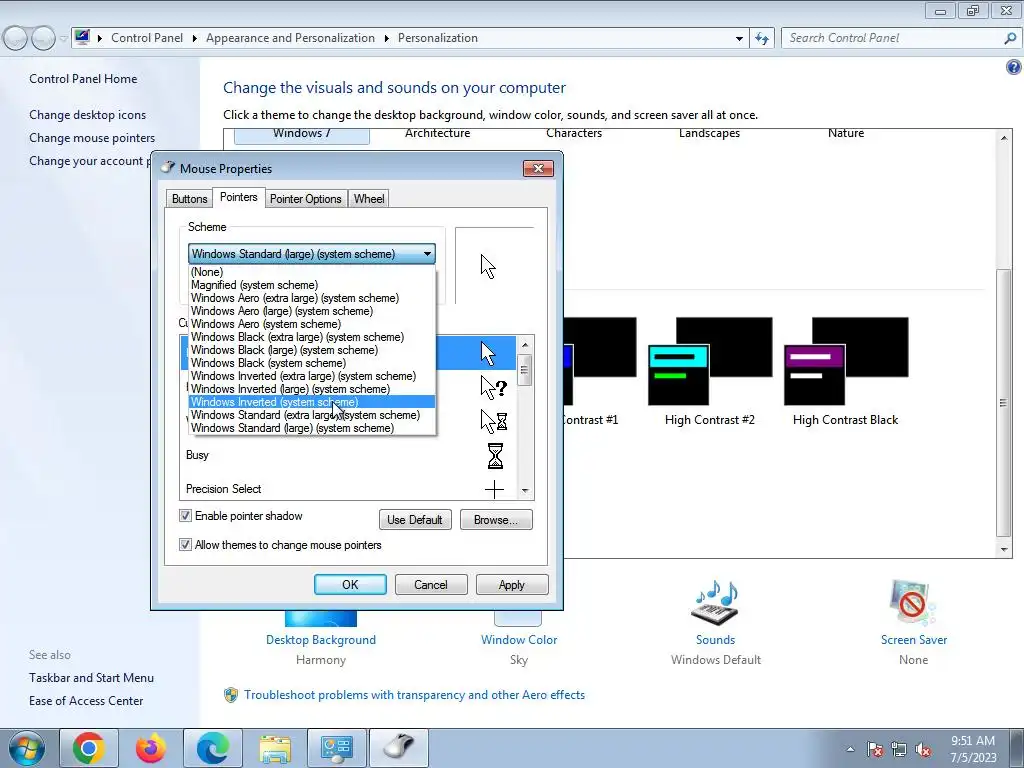Click the Control Panel address bar icon

(82, 37)
